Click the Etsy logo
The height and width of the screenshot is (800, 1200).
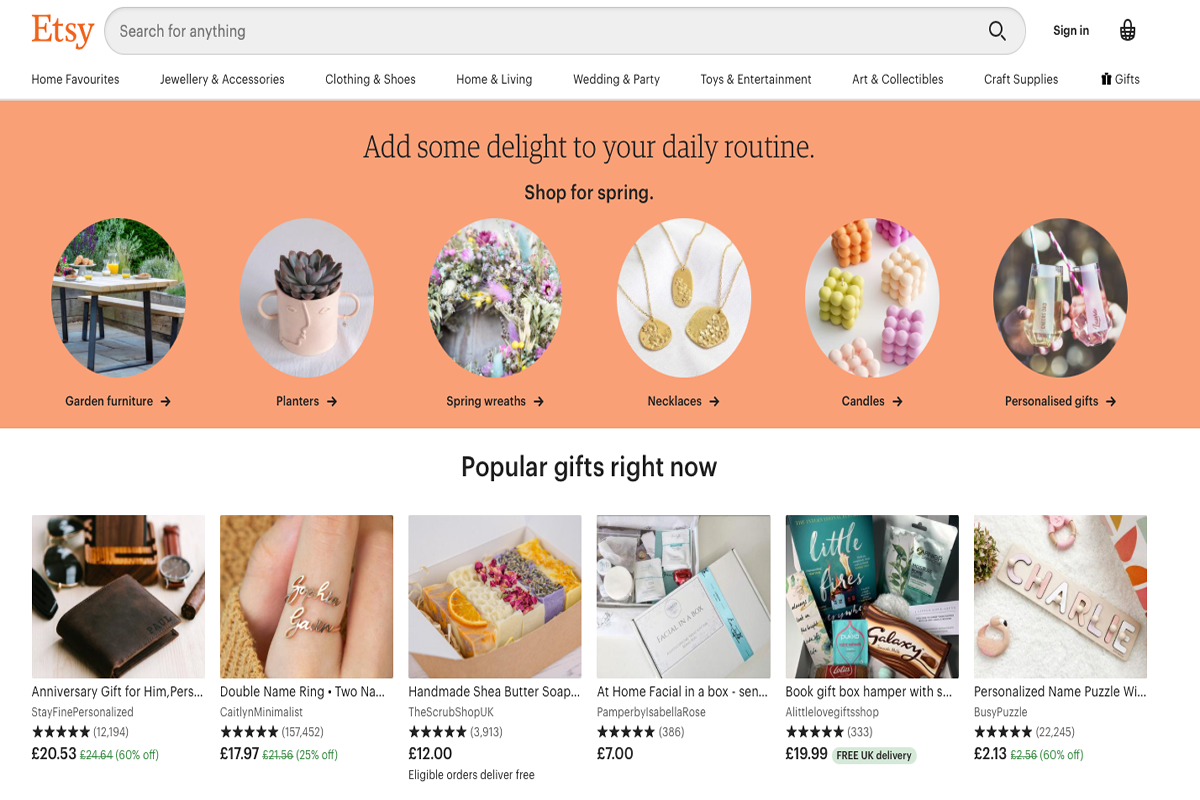[62, 31]
